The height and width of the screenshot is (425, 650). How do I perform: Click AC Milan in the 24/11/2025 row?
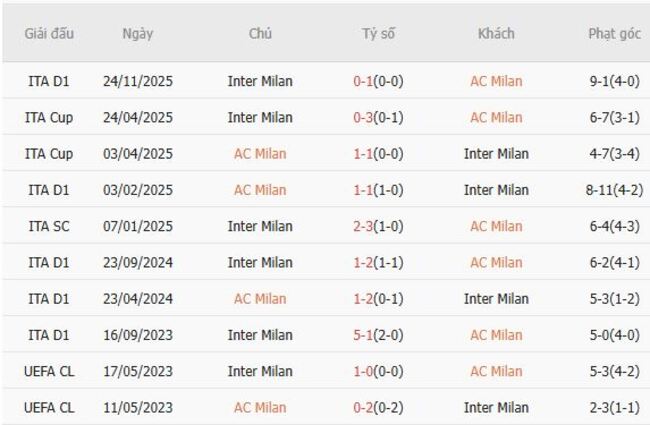point(496,81)
